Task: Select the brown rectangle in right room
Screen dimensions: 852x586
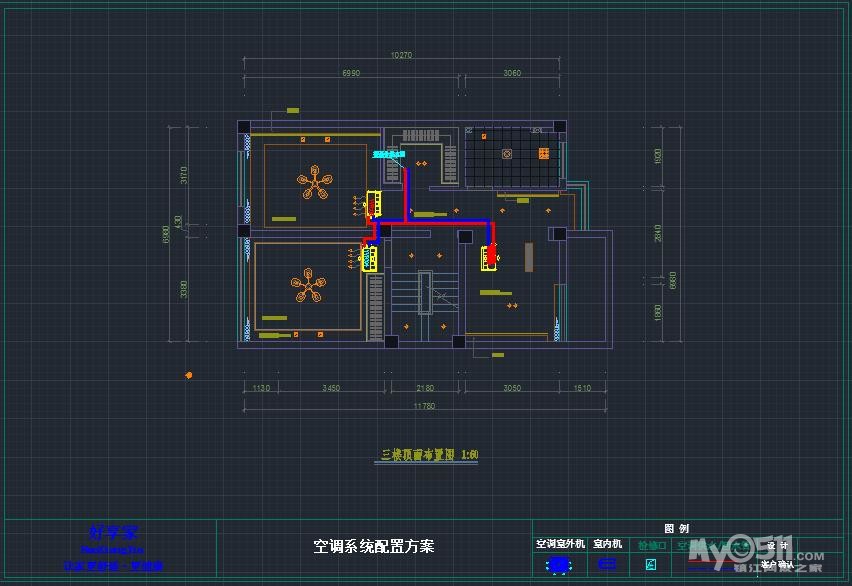Action: tap(529, 257)
